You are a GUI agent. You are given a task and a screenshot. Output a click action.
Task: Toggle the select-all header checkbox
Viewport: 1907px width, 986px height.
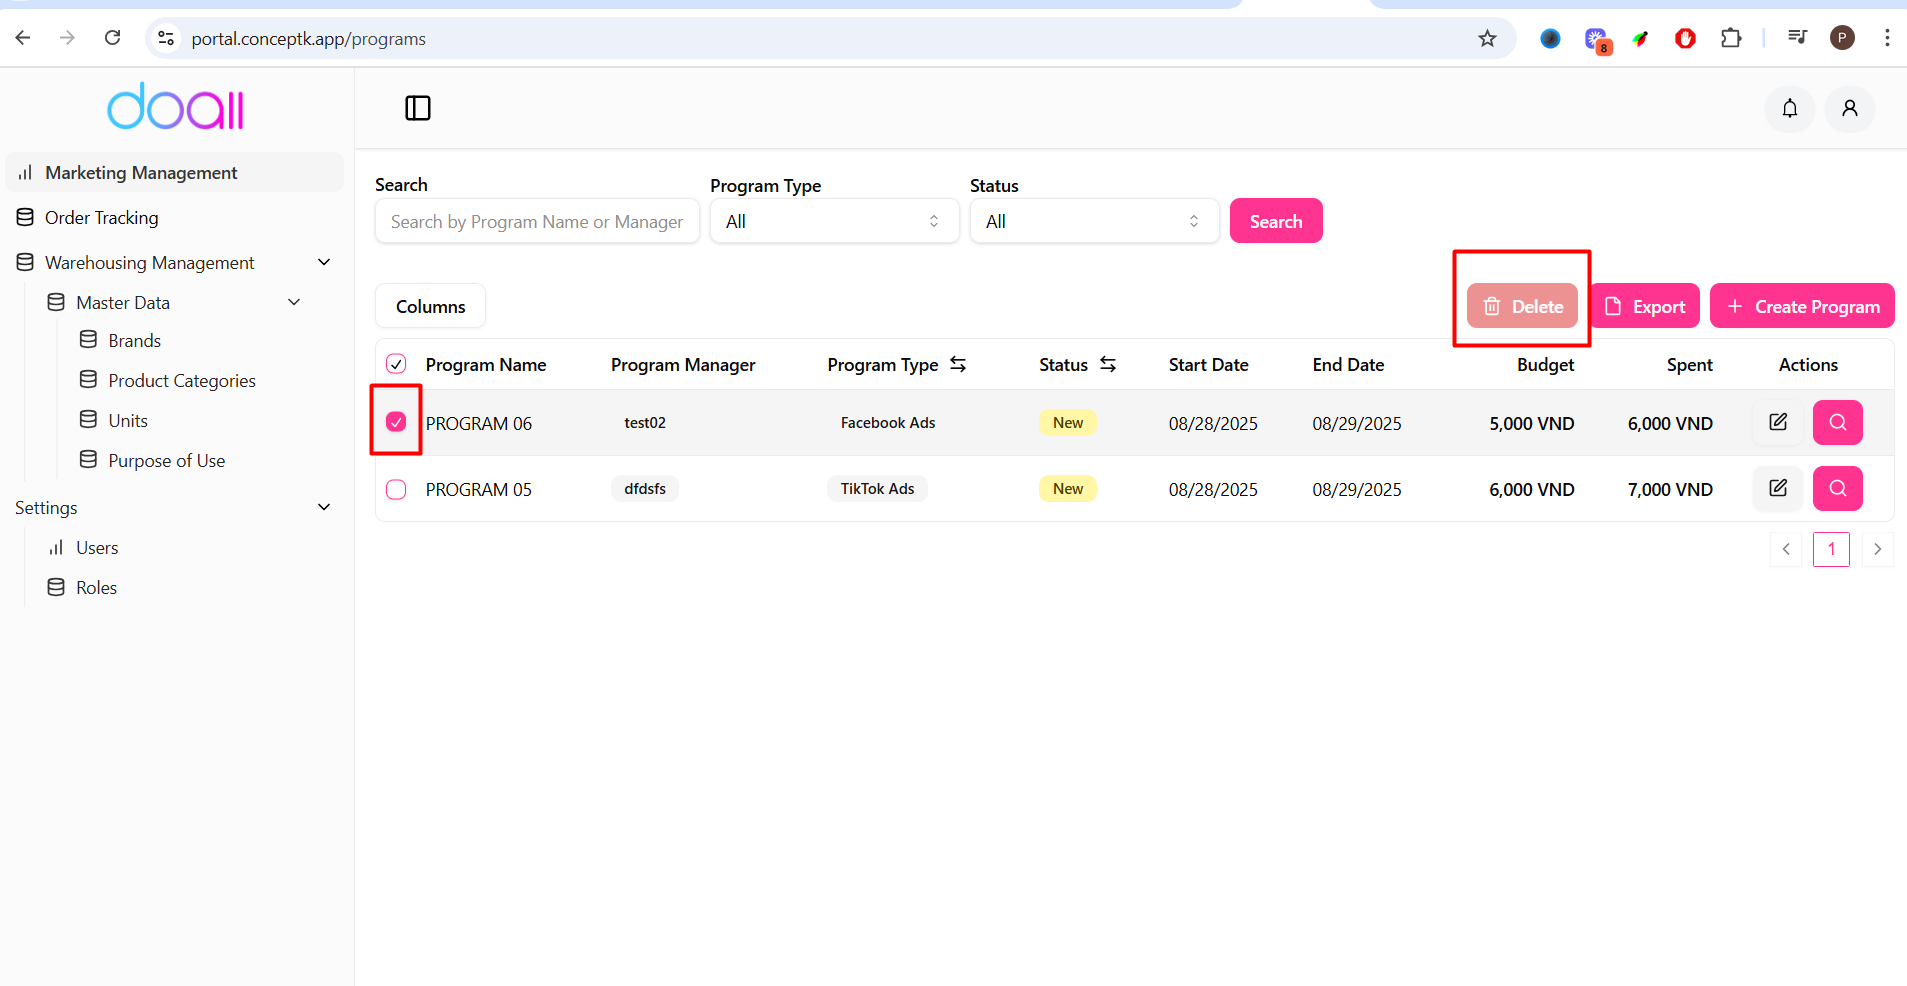coord(396,364)
